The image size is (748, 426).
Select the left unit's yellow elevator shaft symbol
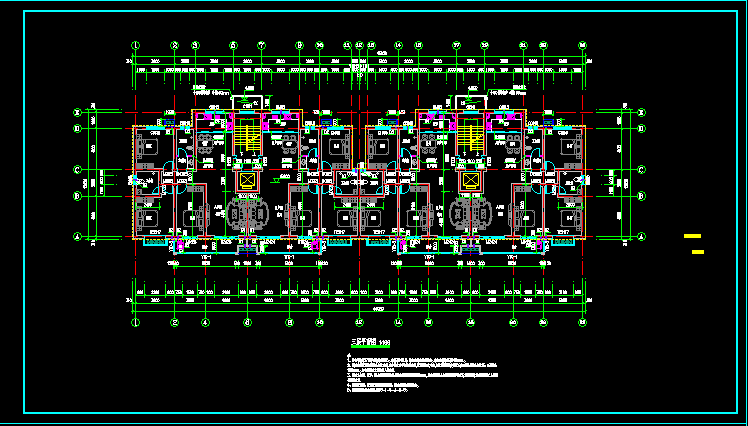tap(247, 180)
